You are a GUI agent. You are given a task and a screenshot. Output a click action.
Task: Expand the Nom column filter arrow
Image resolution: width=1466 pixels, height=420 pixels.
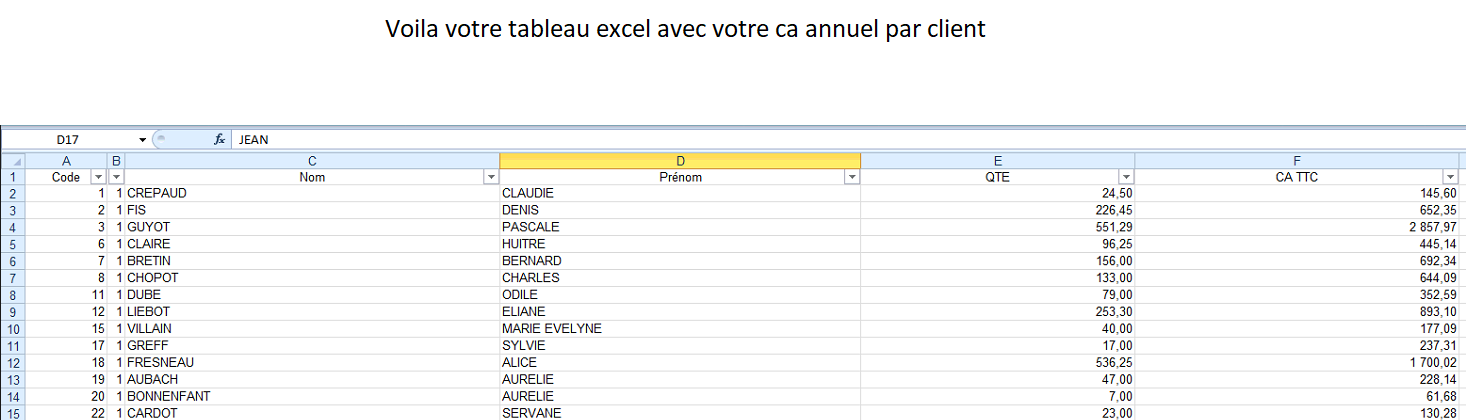pos(491,177)
